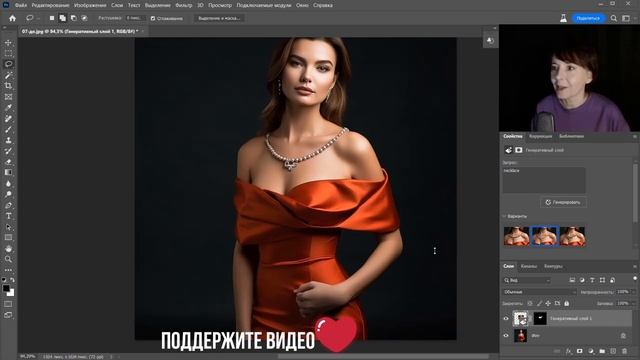This screenshot has width=640, height=360.
Task: Switch to the Каналы tab
Action: [x=529, y=266]
